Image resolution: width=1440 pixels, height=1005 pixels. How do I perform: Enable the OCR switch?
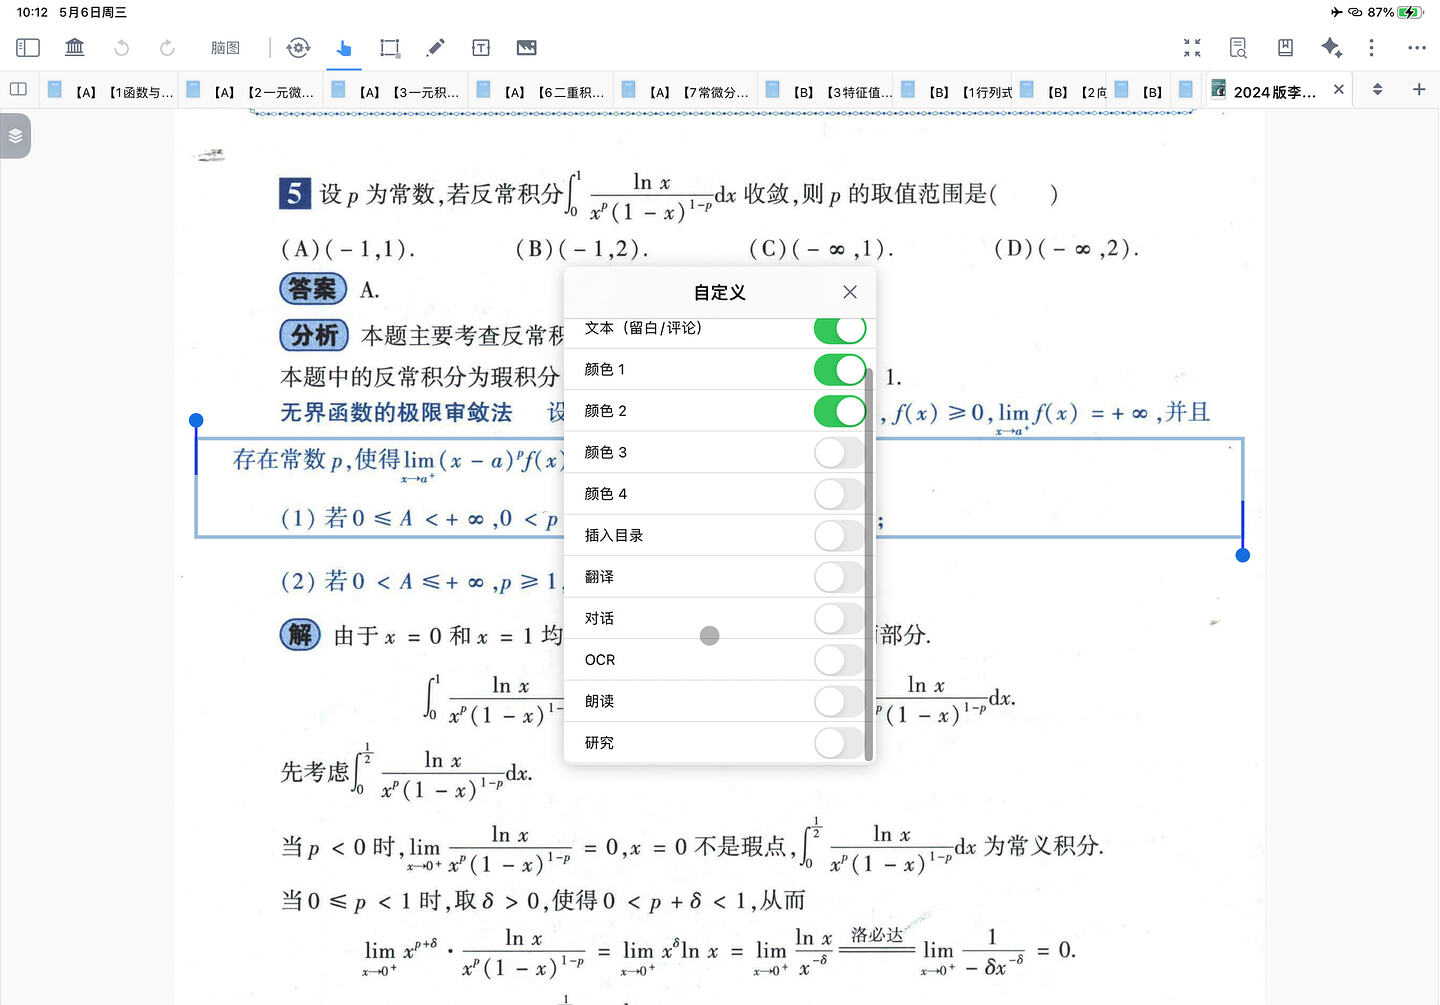(840, 660)
